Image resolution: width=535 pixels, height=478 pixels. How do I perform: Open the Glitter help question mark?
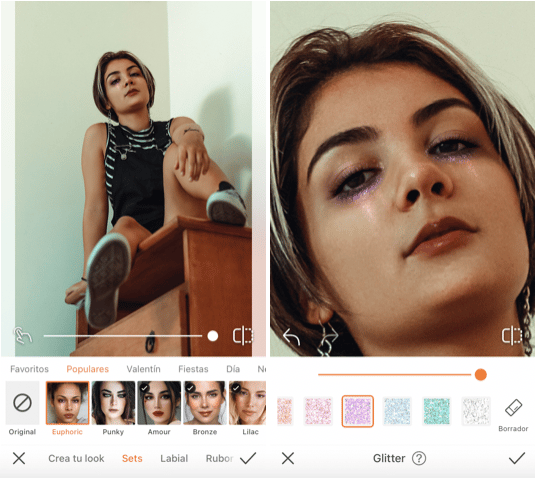(419, 458)
